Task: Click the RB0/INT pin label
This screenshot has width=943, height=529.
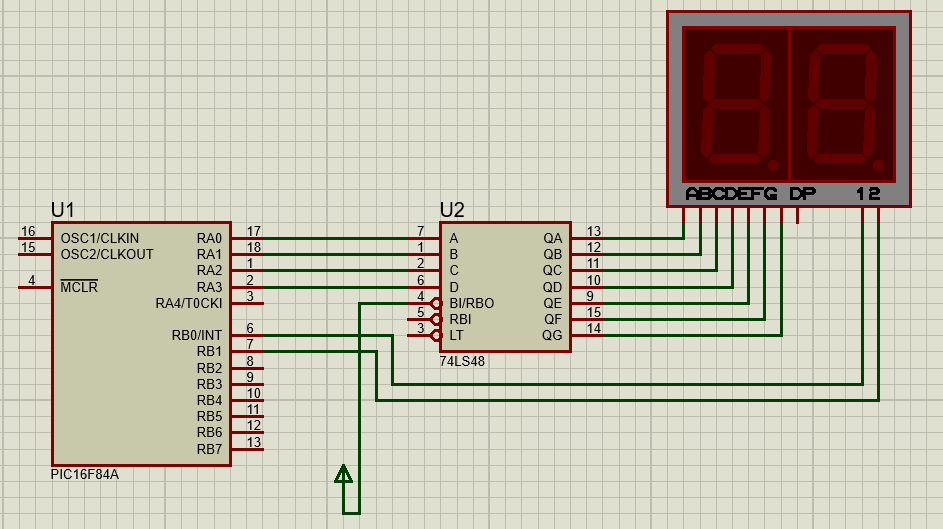Action: click(x=197, y=335)
